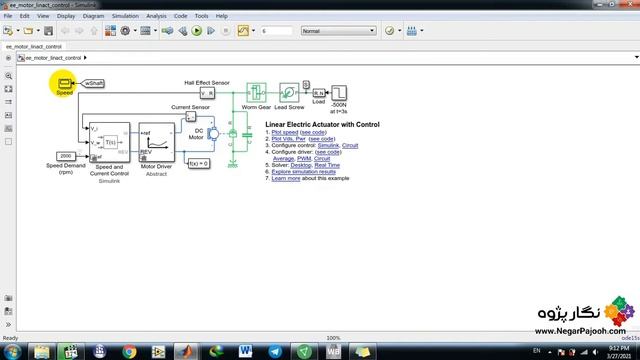This screenshot has height=360, width=640.
Task: Click the Open model folder icon
Action: (x=28, y=31)
